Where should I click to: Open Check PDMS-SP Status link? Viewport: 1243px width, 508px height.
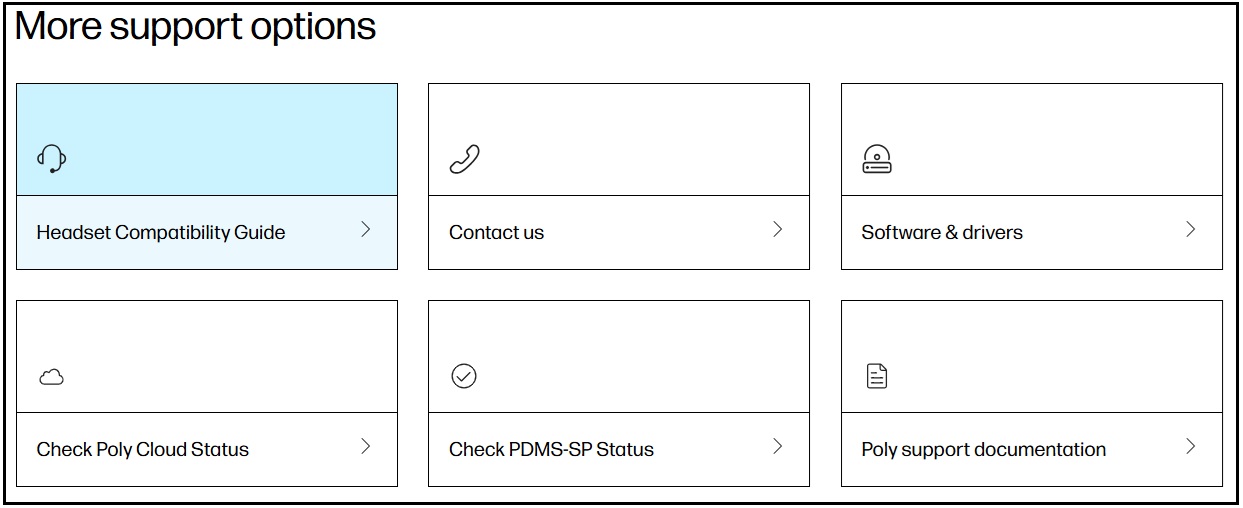[x=551, y=450]
